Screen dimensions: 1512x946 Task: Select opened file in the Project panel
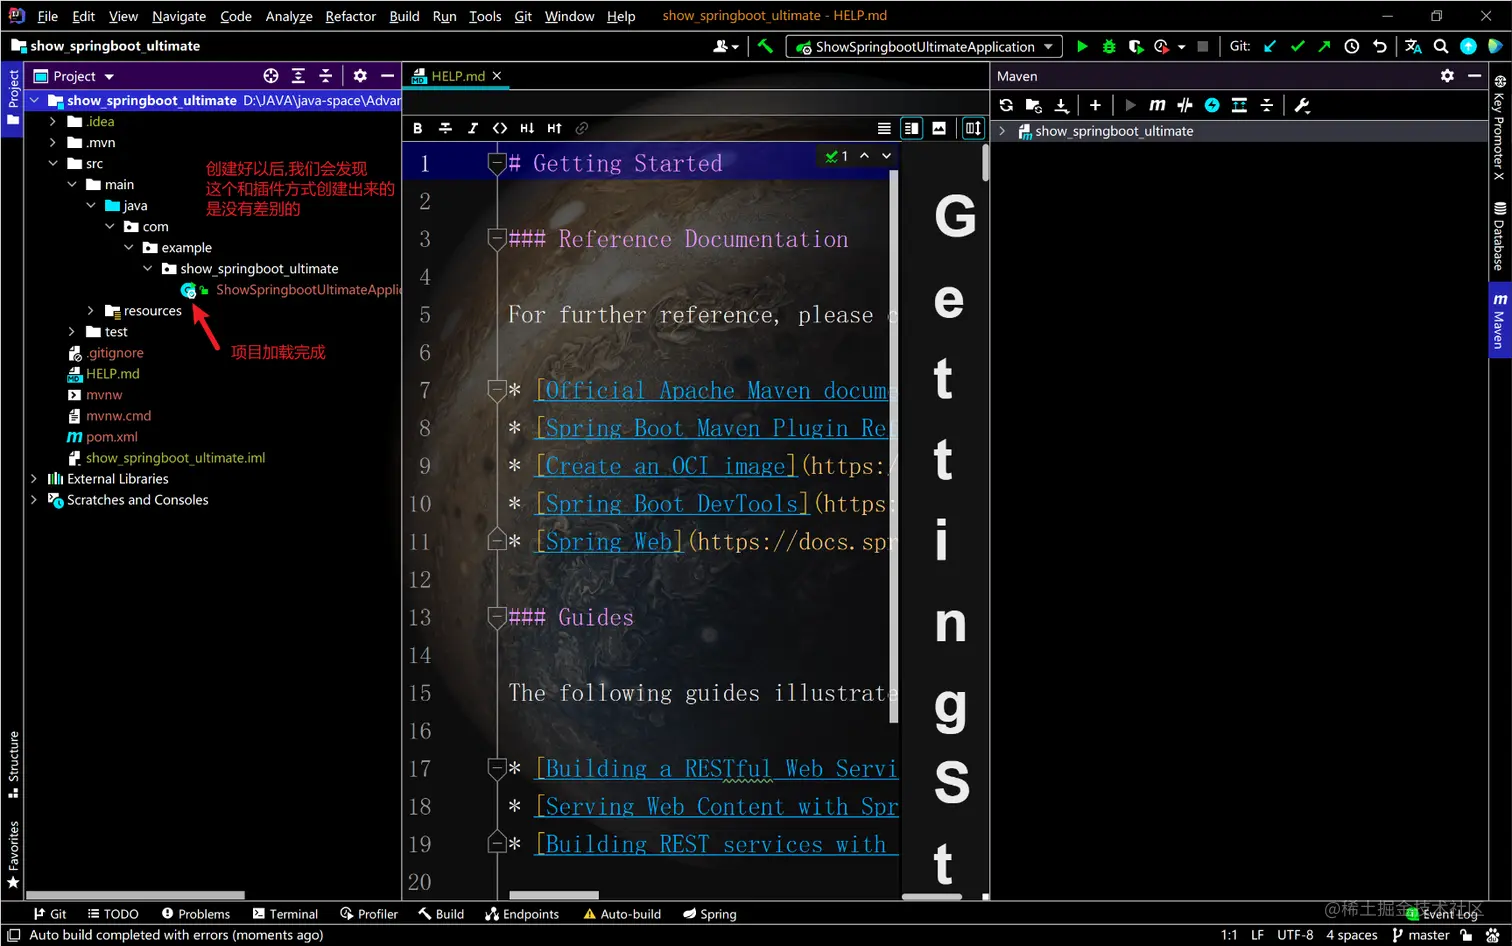tap(270, 76)
